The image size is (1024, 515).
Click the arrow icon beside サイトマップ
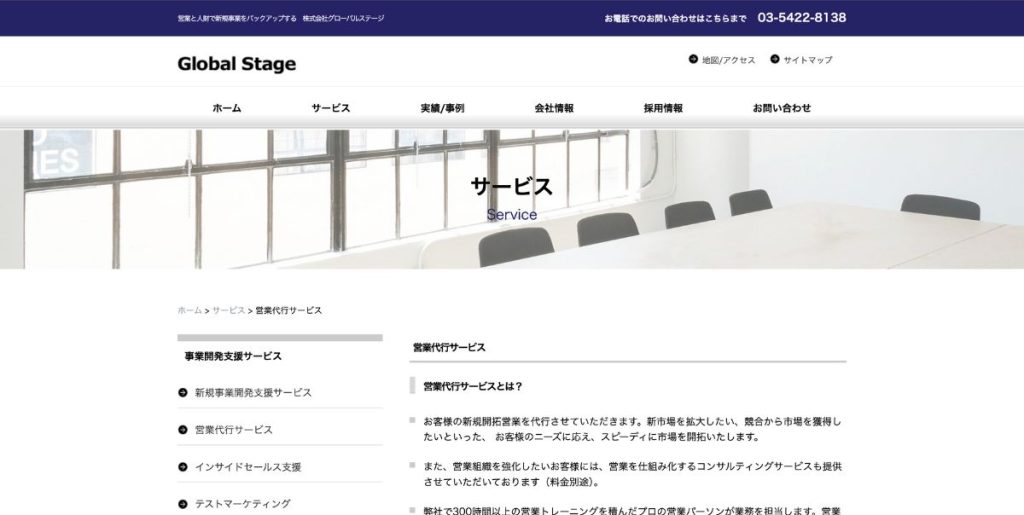click(x=775, y=60)
